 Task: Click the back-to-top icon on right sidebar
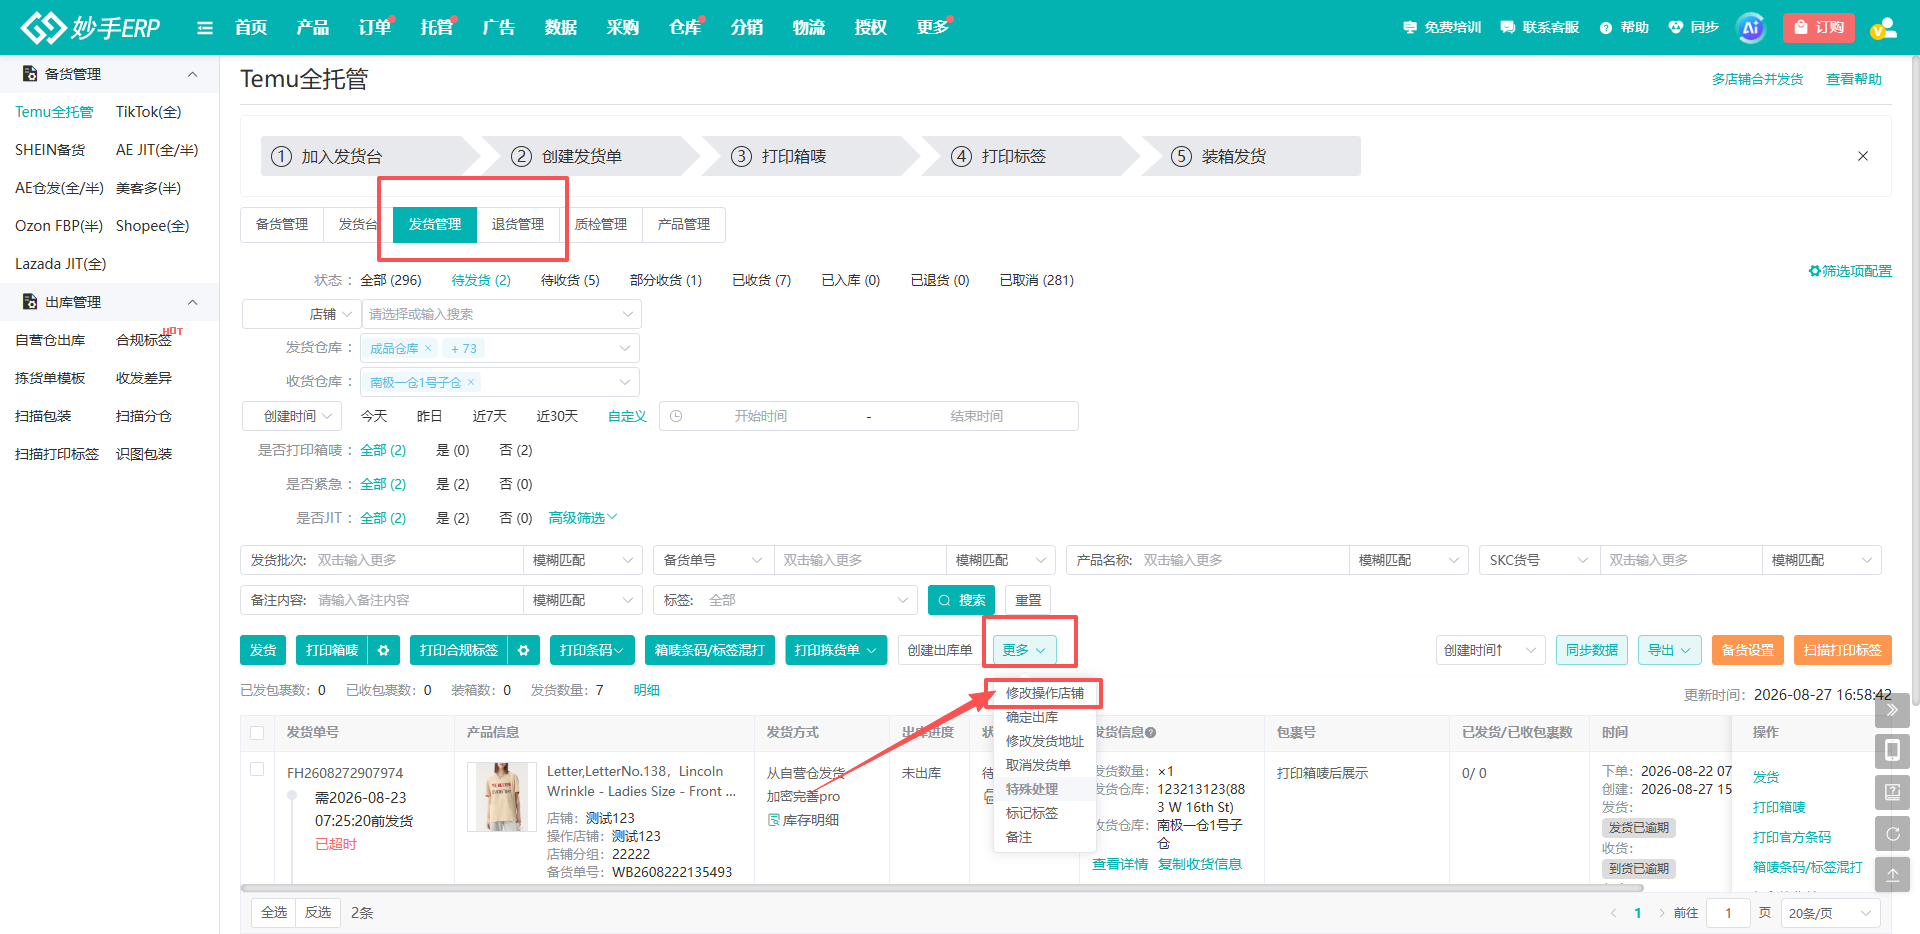pyautogui.click(x=1892, y=874)
